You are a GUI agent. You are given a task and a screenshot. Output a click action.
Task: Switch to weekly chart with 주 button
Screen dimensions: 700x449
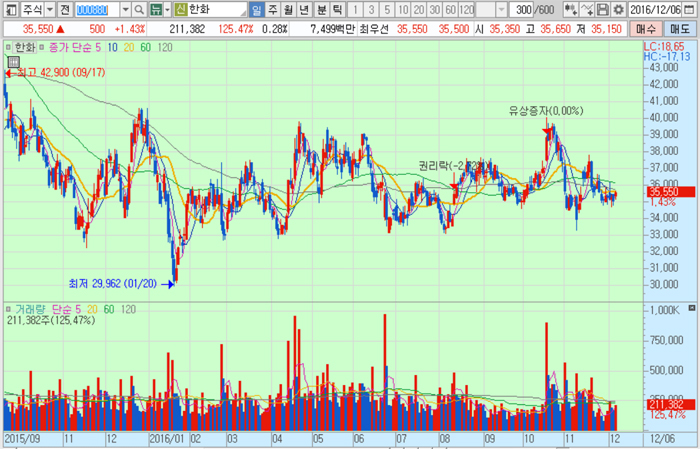point(273,9)
